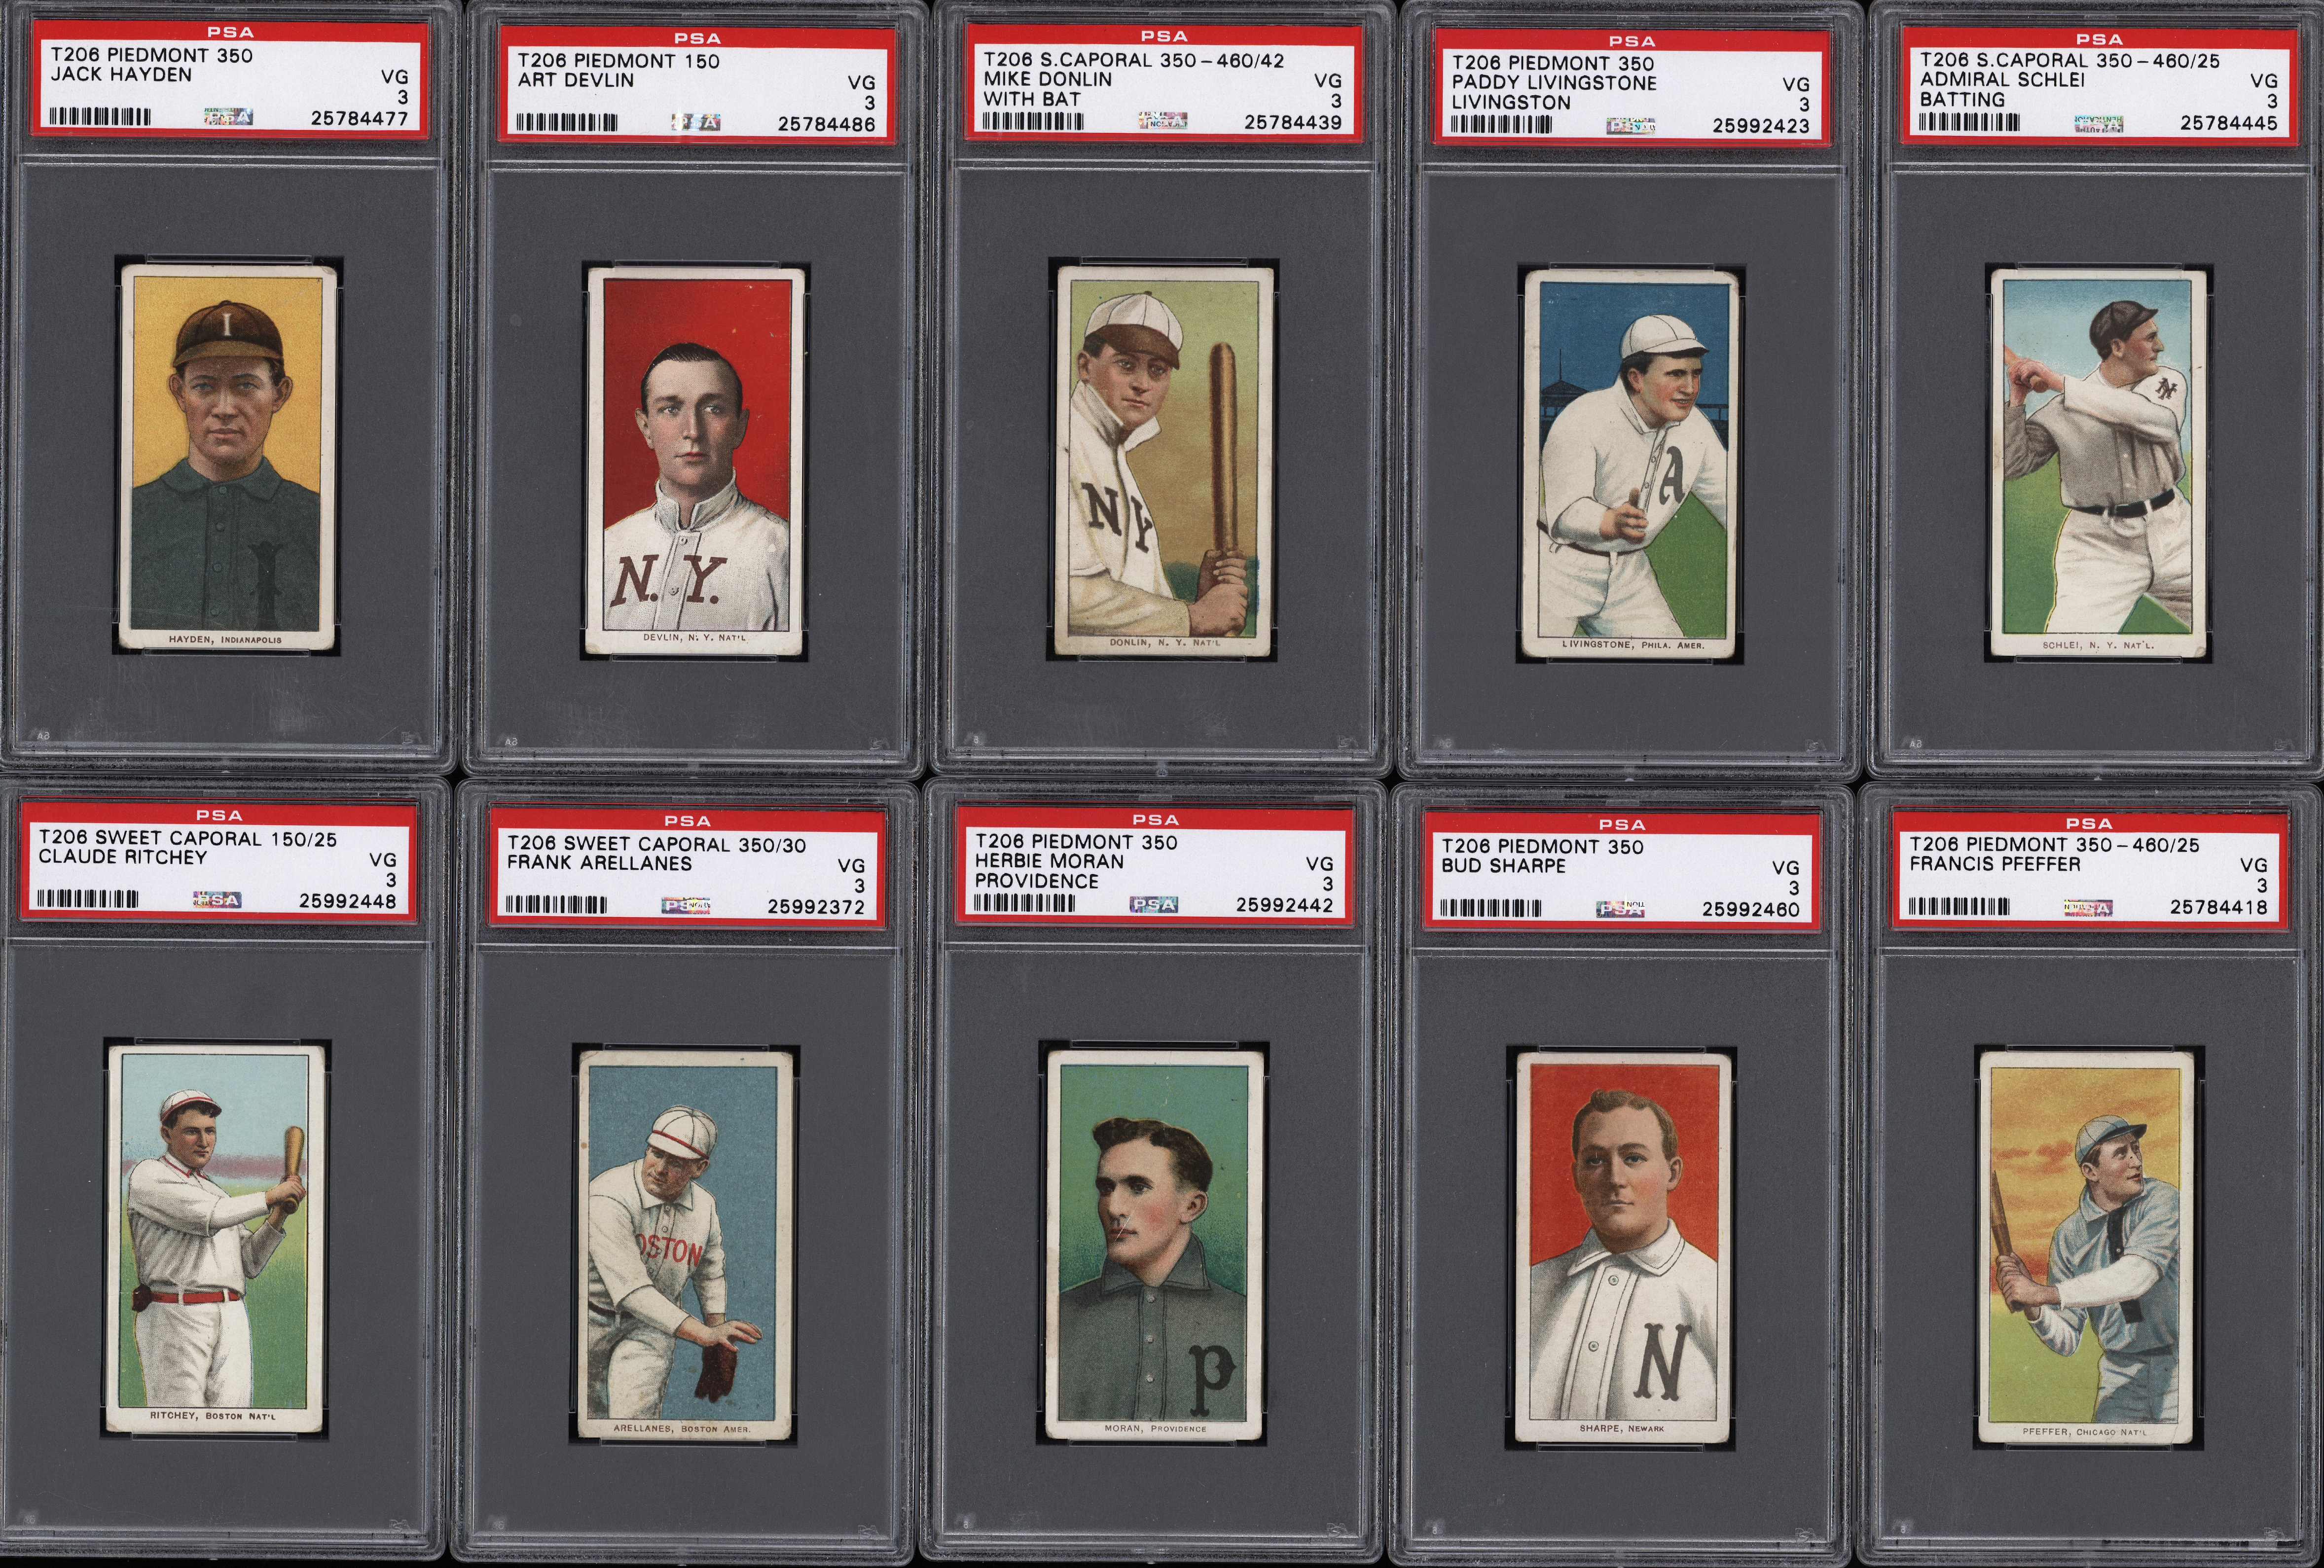Click the PSA hologram on Livingstone label

pyautogui.click(x=1630, y=125)
